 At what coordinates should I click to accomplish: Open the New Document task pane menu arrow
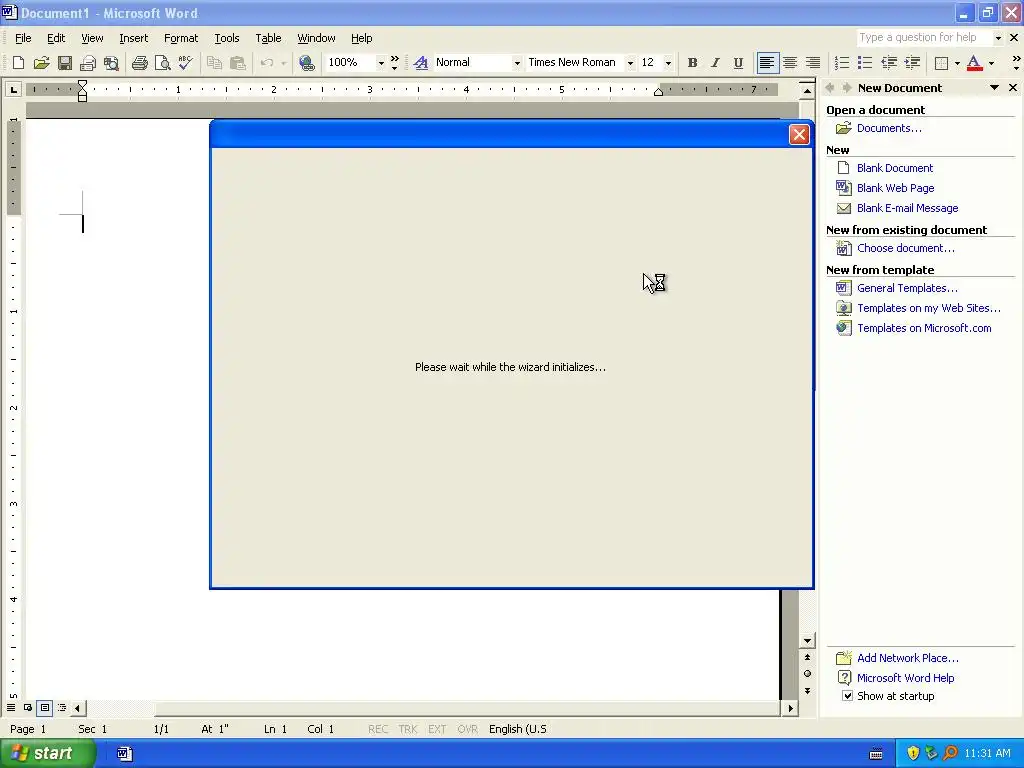pyautogui.click(x=994, y=88)
